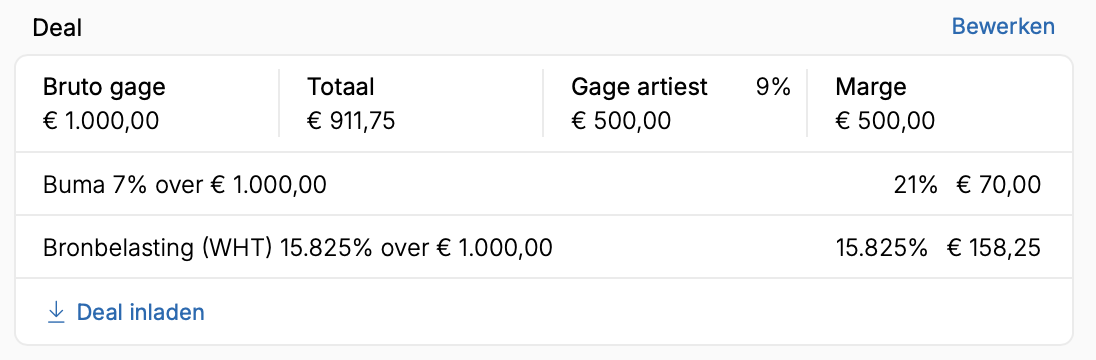Select the Bruto gage label
The image size is (1096, 360).
(104, 87)
